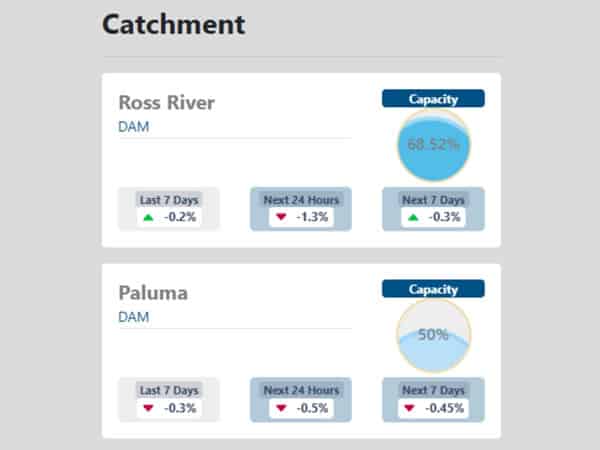The width and height of the screenshot is (600, 450).
Task: Select Ross River Next 24 Hours tile
Action: (301, 209)
